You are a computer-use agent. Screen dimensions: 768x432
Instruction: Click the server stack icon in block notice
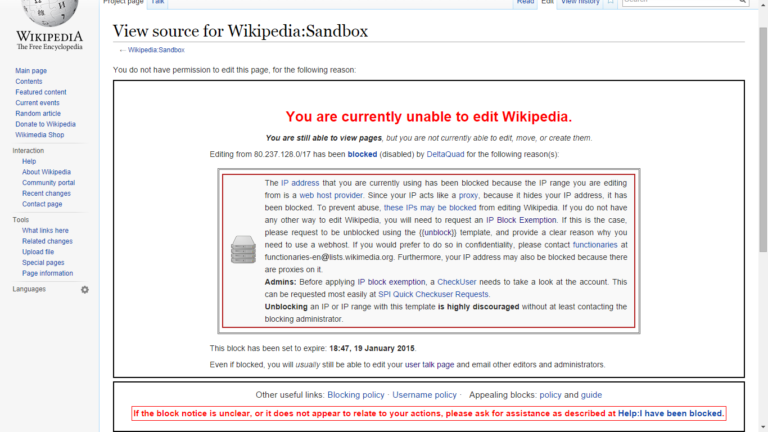(x=243, y=250)
